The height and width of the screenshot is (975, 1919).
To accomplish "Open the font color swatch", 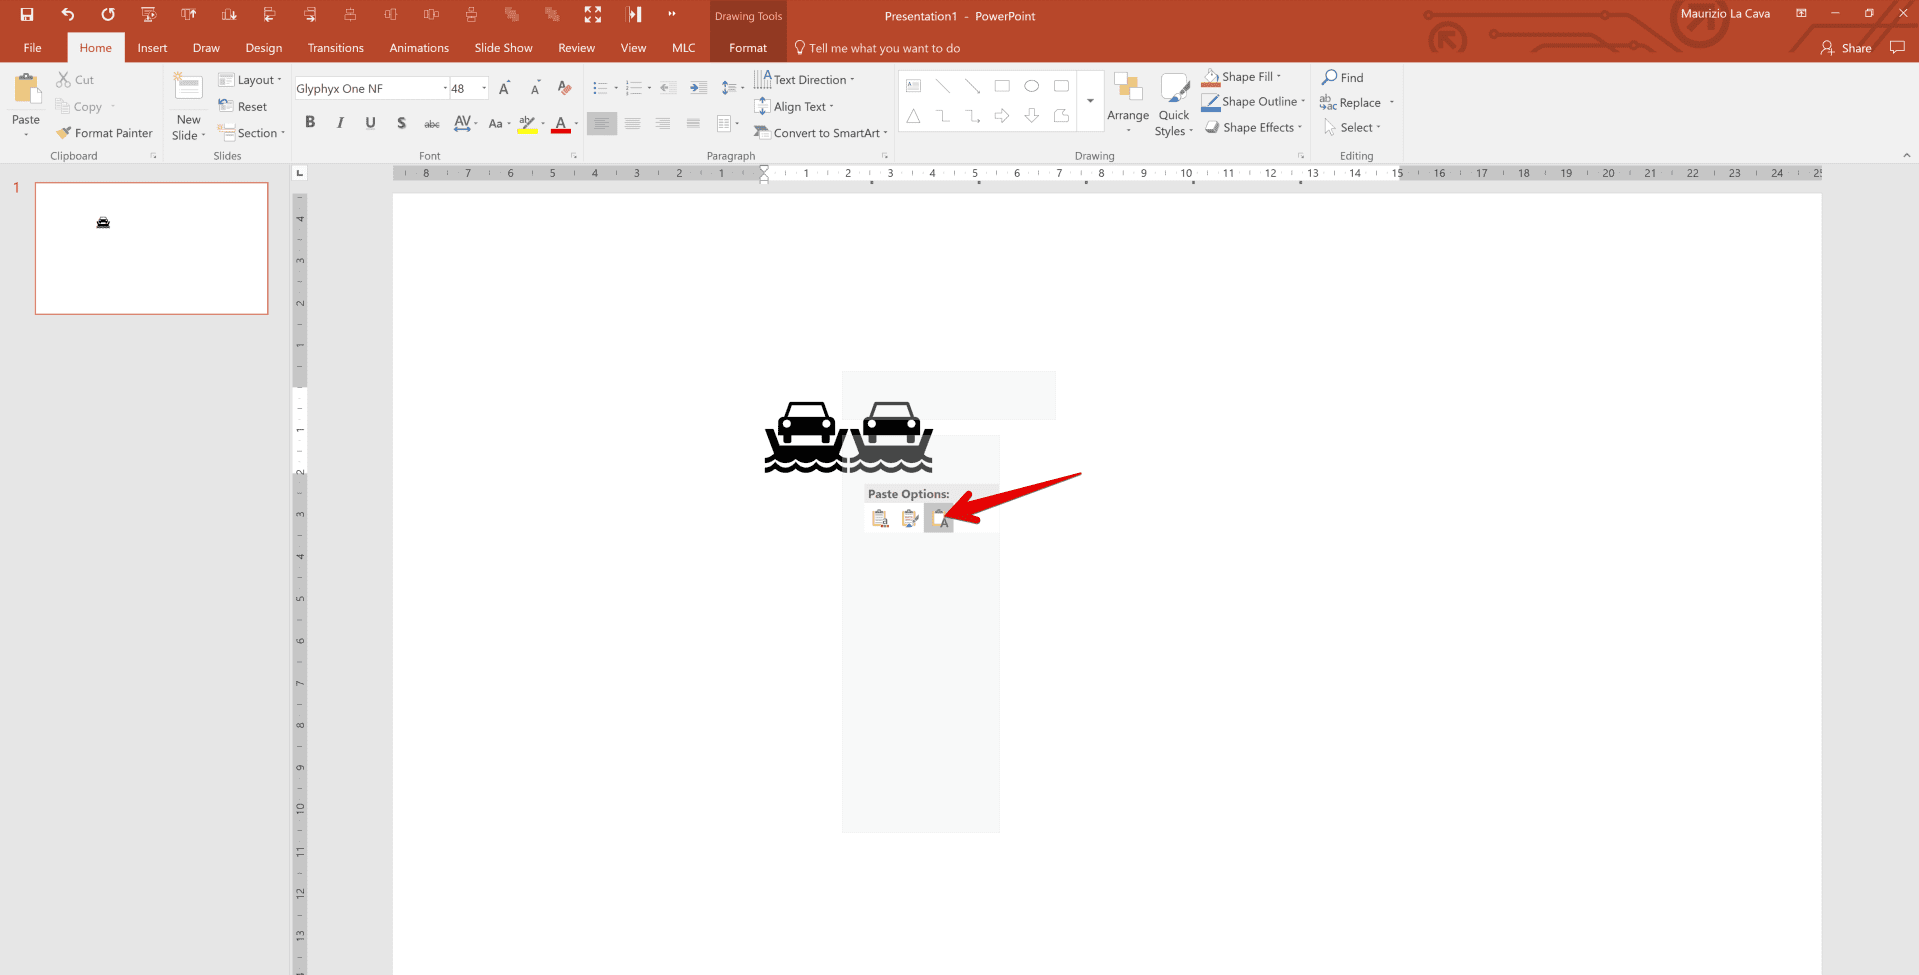I will pos(560,125).
